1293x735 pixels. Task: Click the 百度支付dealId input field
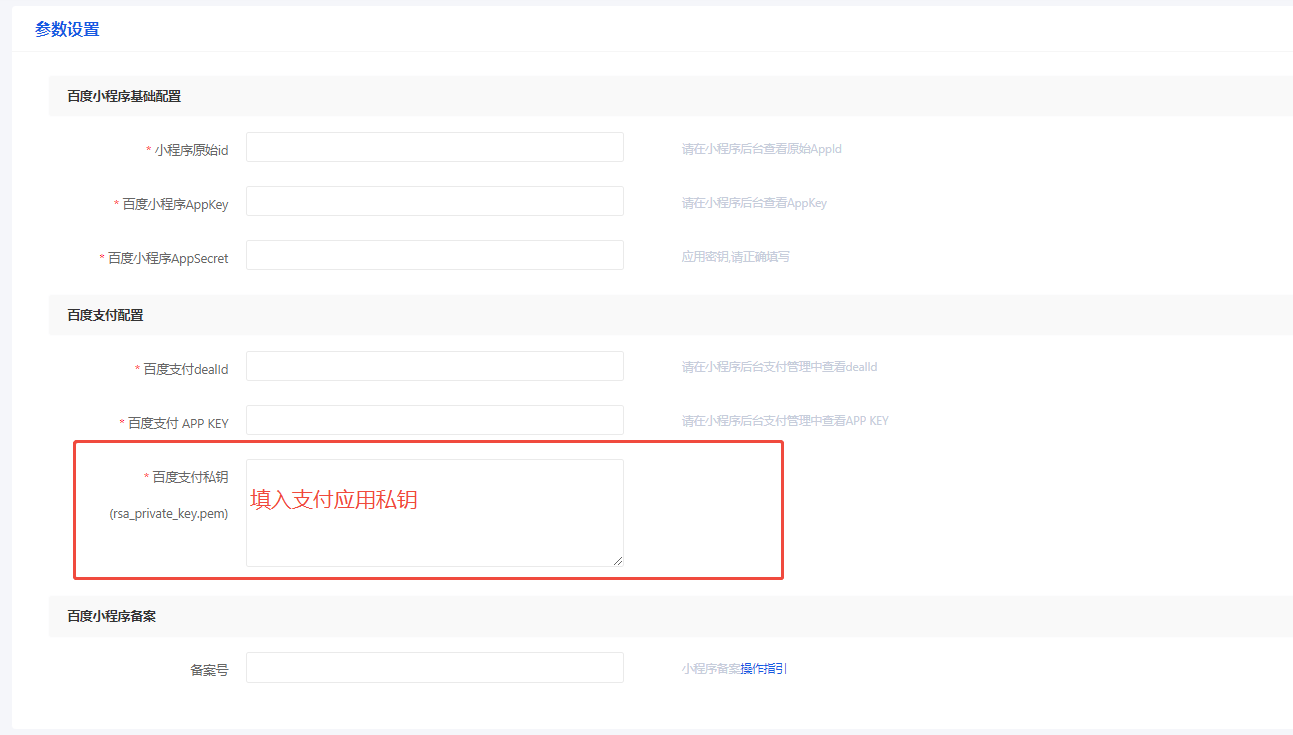434,366
